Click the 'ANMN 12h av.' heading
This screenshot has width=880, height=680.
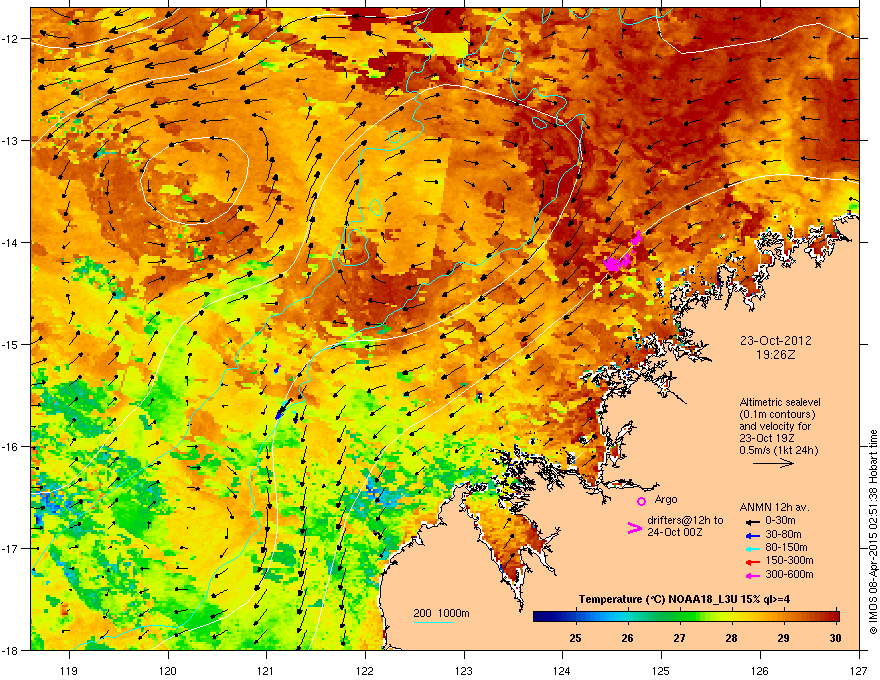pos(774,507)
